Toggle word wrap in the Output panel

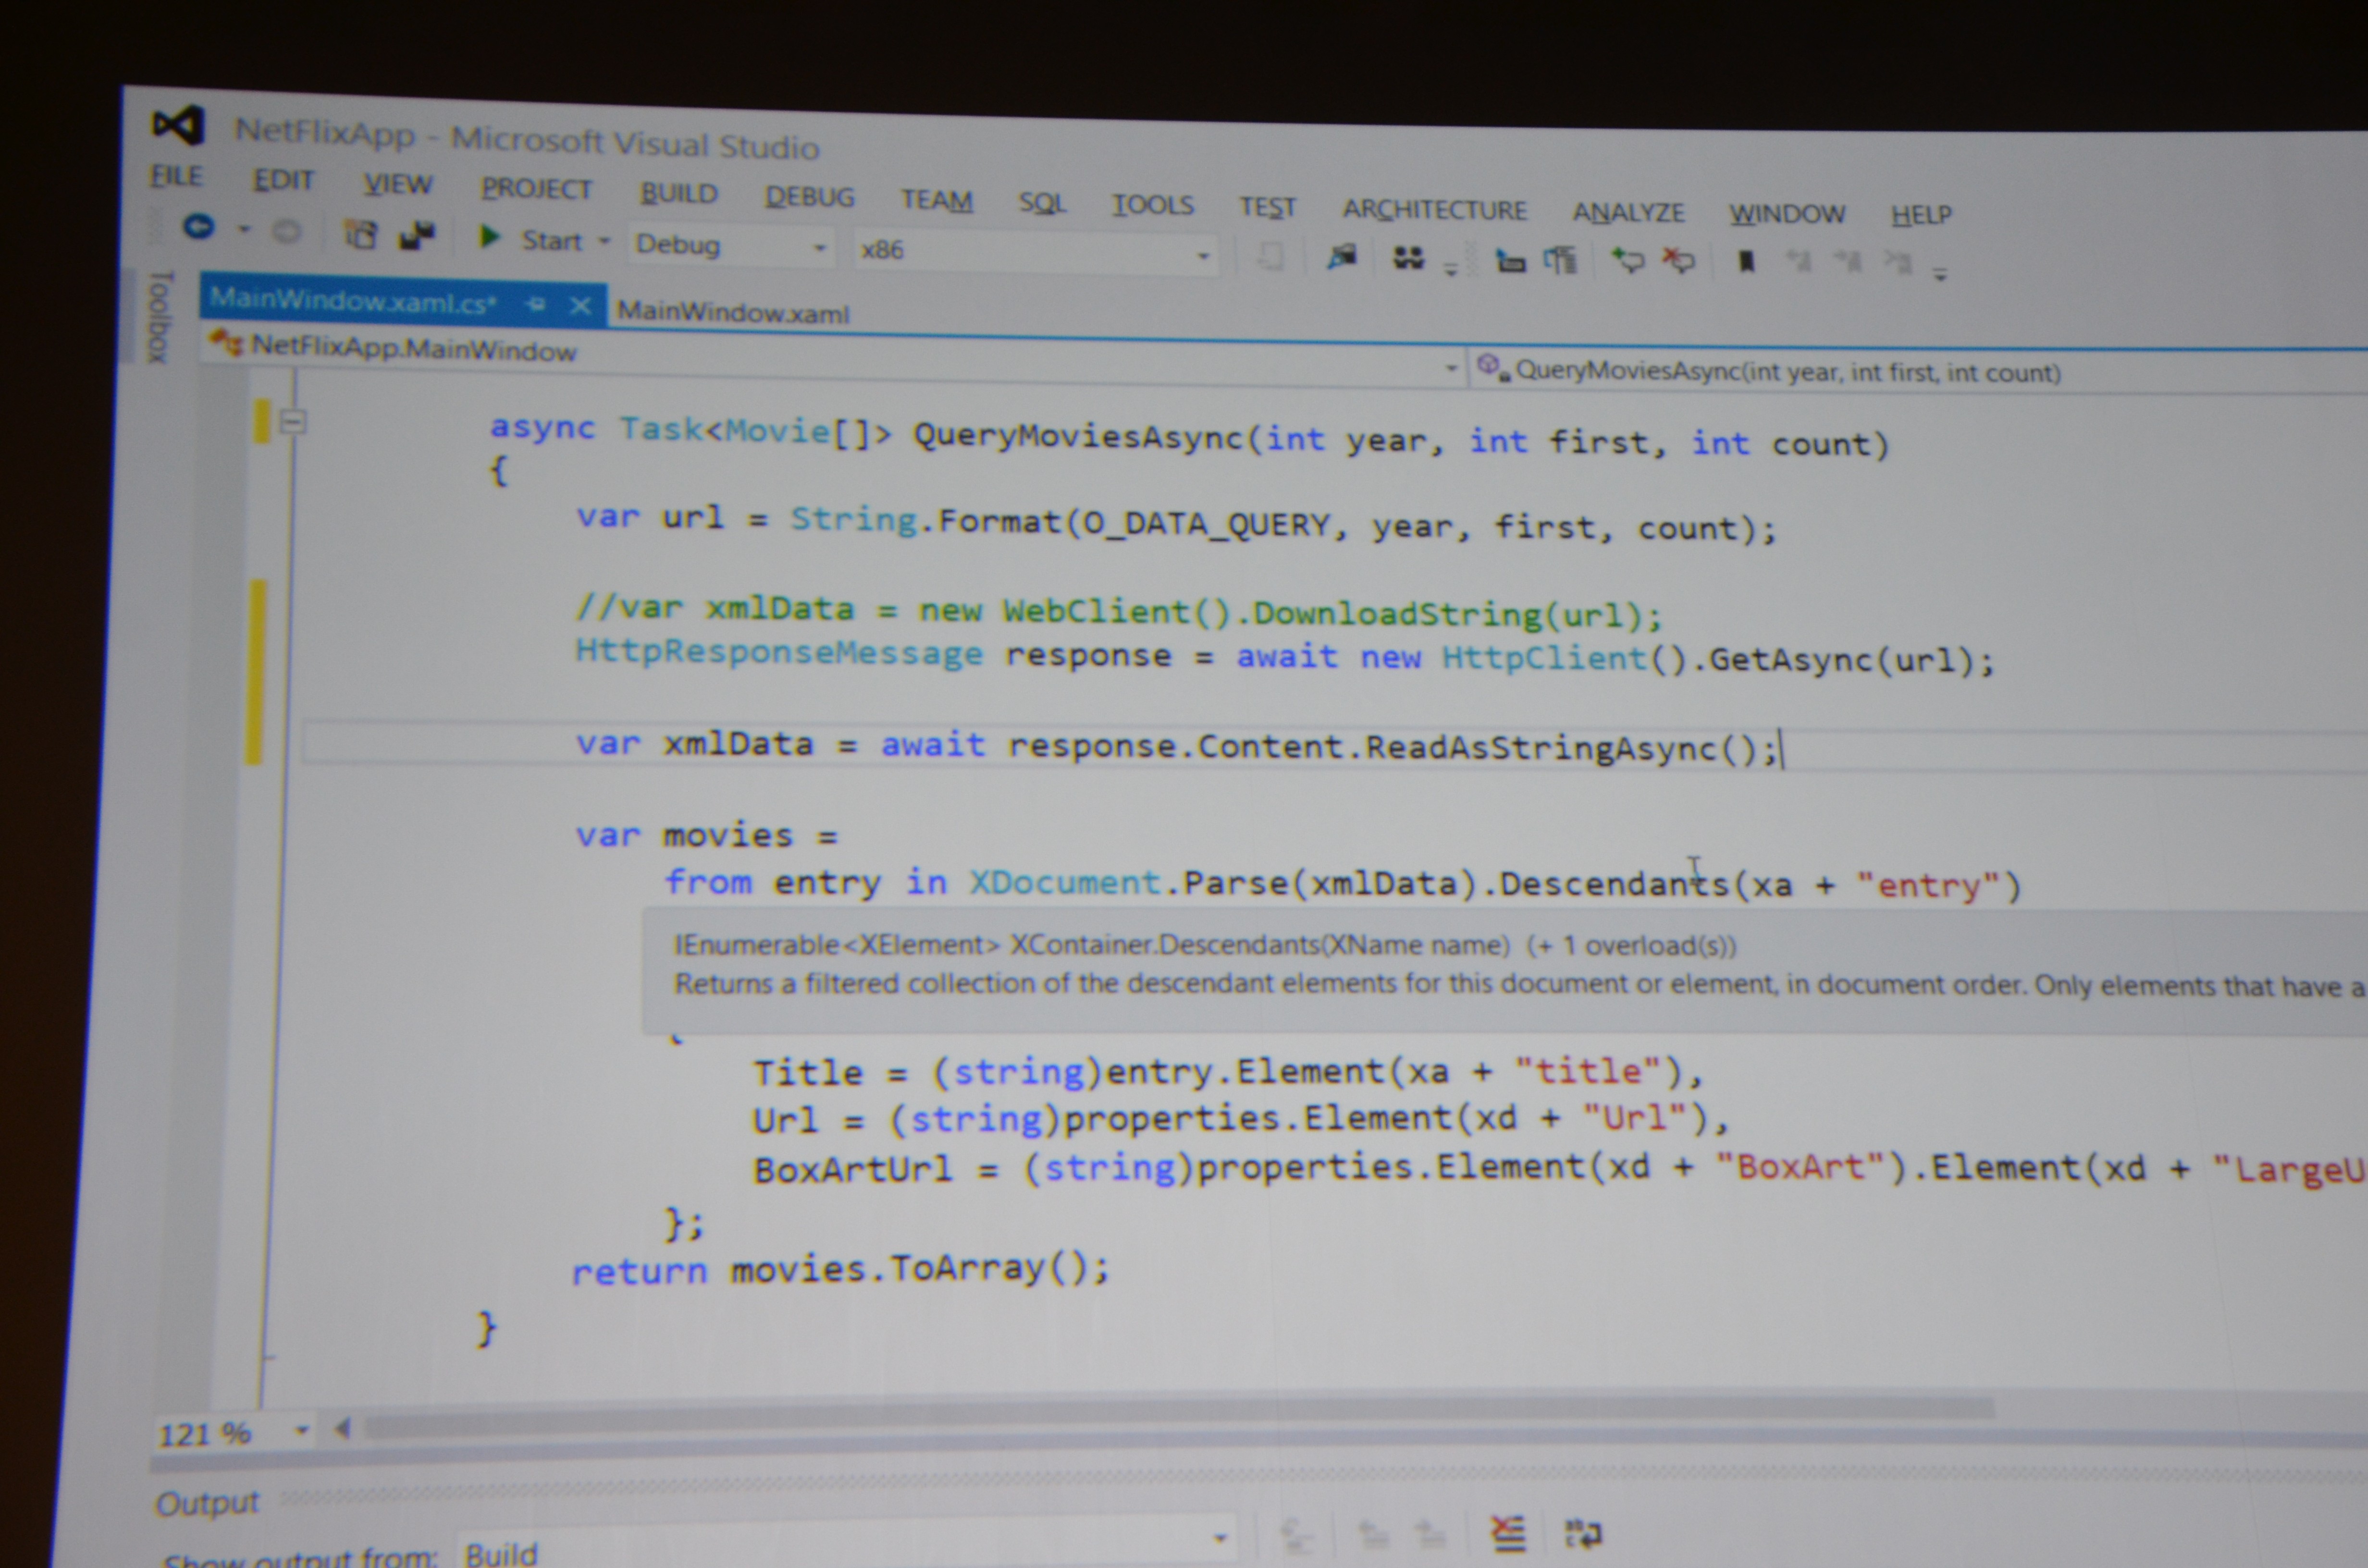1583,1533
